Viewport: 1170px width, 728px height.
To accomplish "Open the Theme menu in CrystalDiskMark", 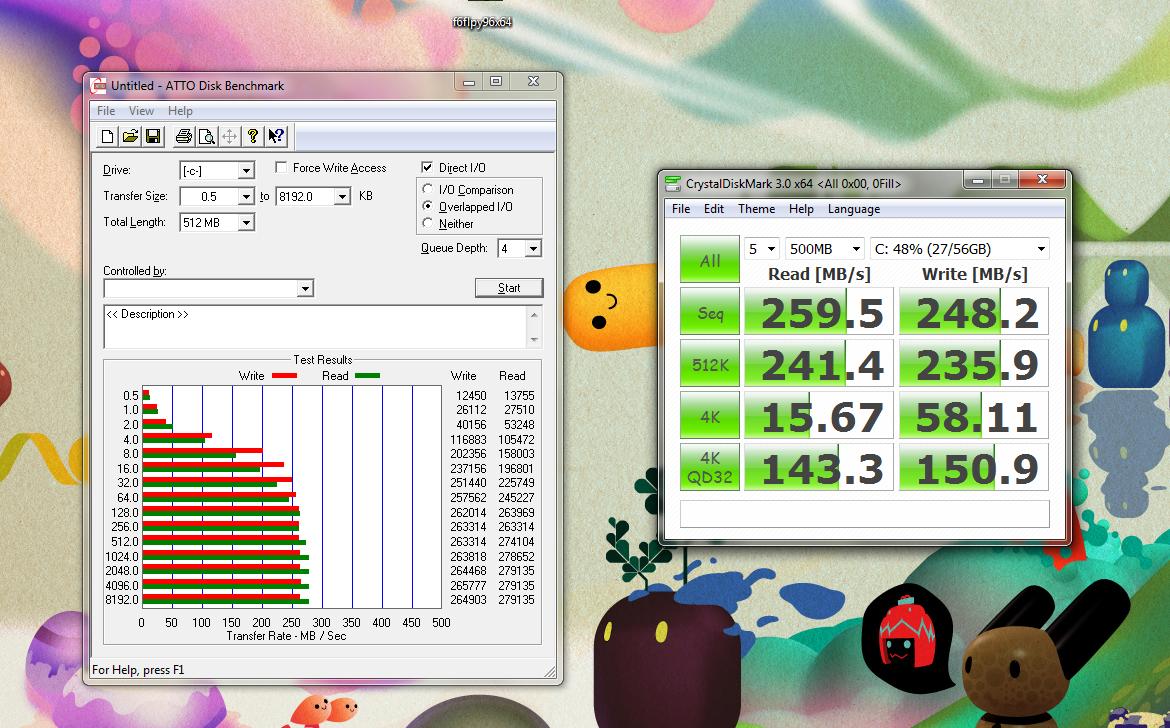I will 756,209.
